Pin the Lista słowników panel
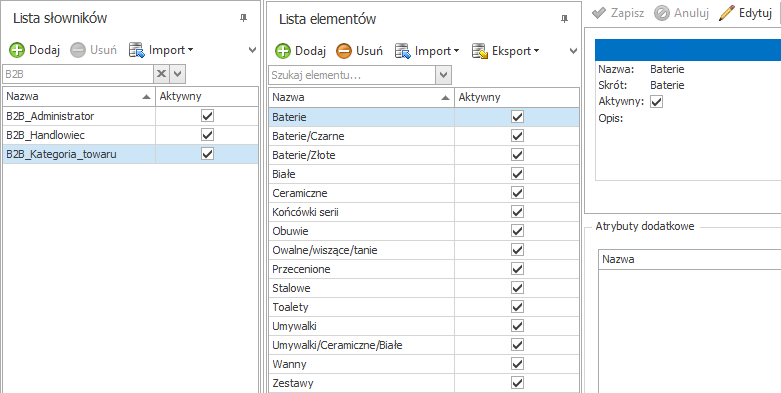The height and width of the screenshot is (393, 781). (x=243, y=19)
